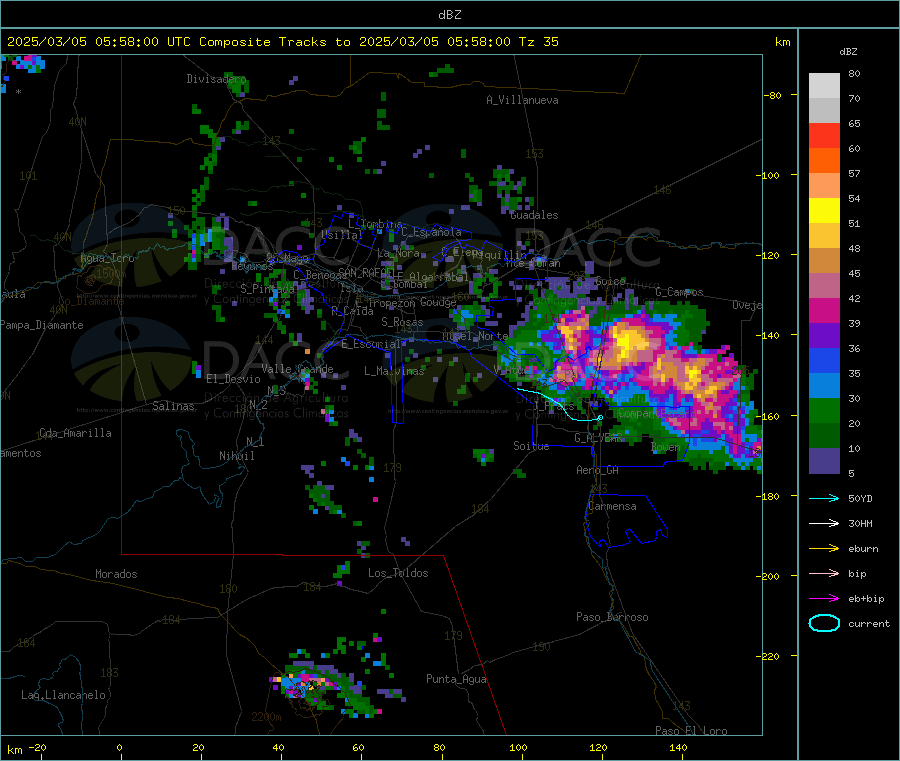Click the cyan 50YD arrow legend icon
This screenshot has width=900, height=761.
(824, 498)
